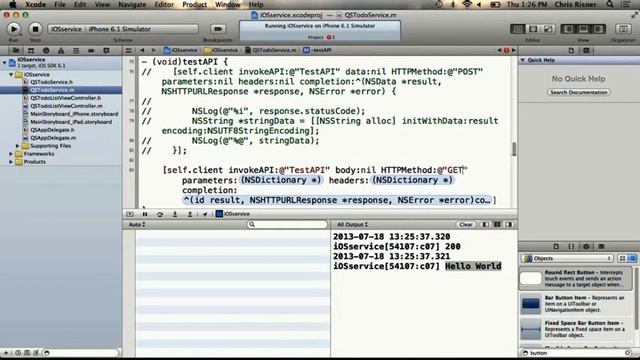Image resolution: width=640 pixels, height=360 pixels.
Task: Open the File menu
Action: point(60,4)
